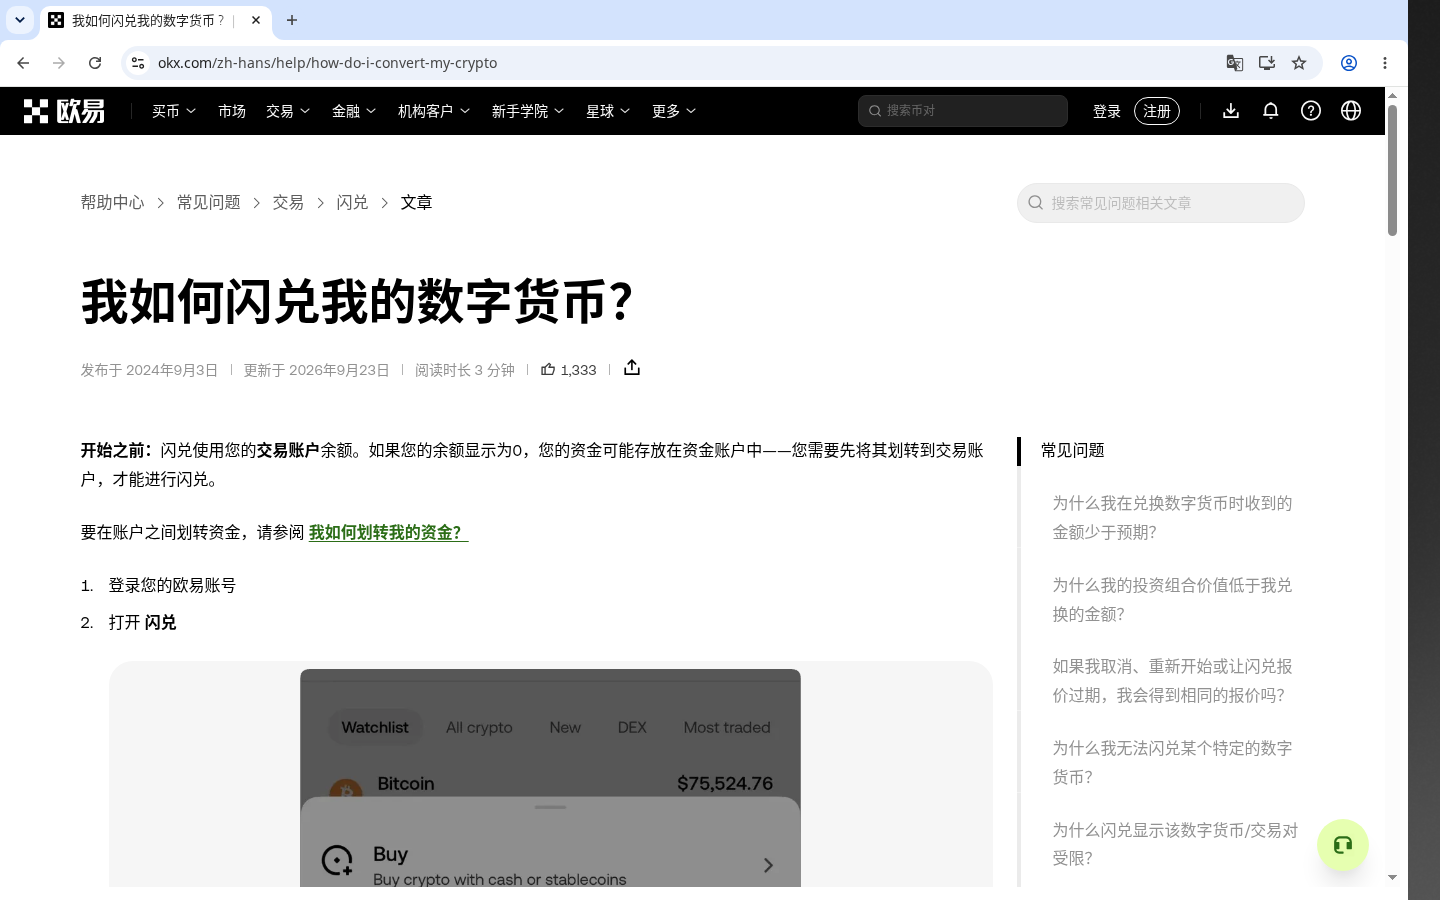Viewport: 1440px width, 900px height.
Task: View site information icon in address bar
Action: coord(138,63)
